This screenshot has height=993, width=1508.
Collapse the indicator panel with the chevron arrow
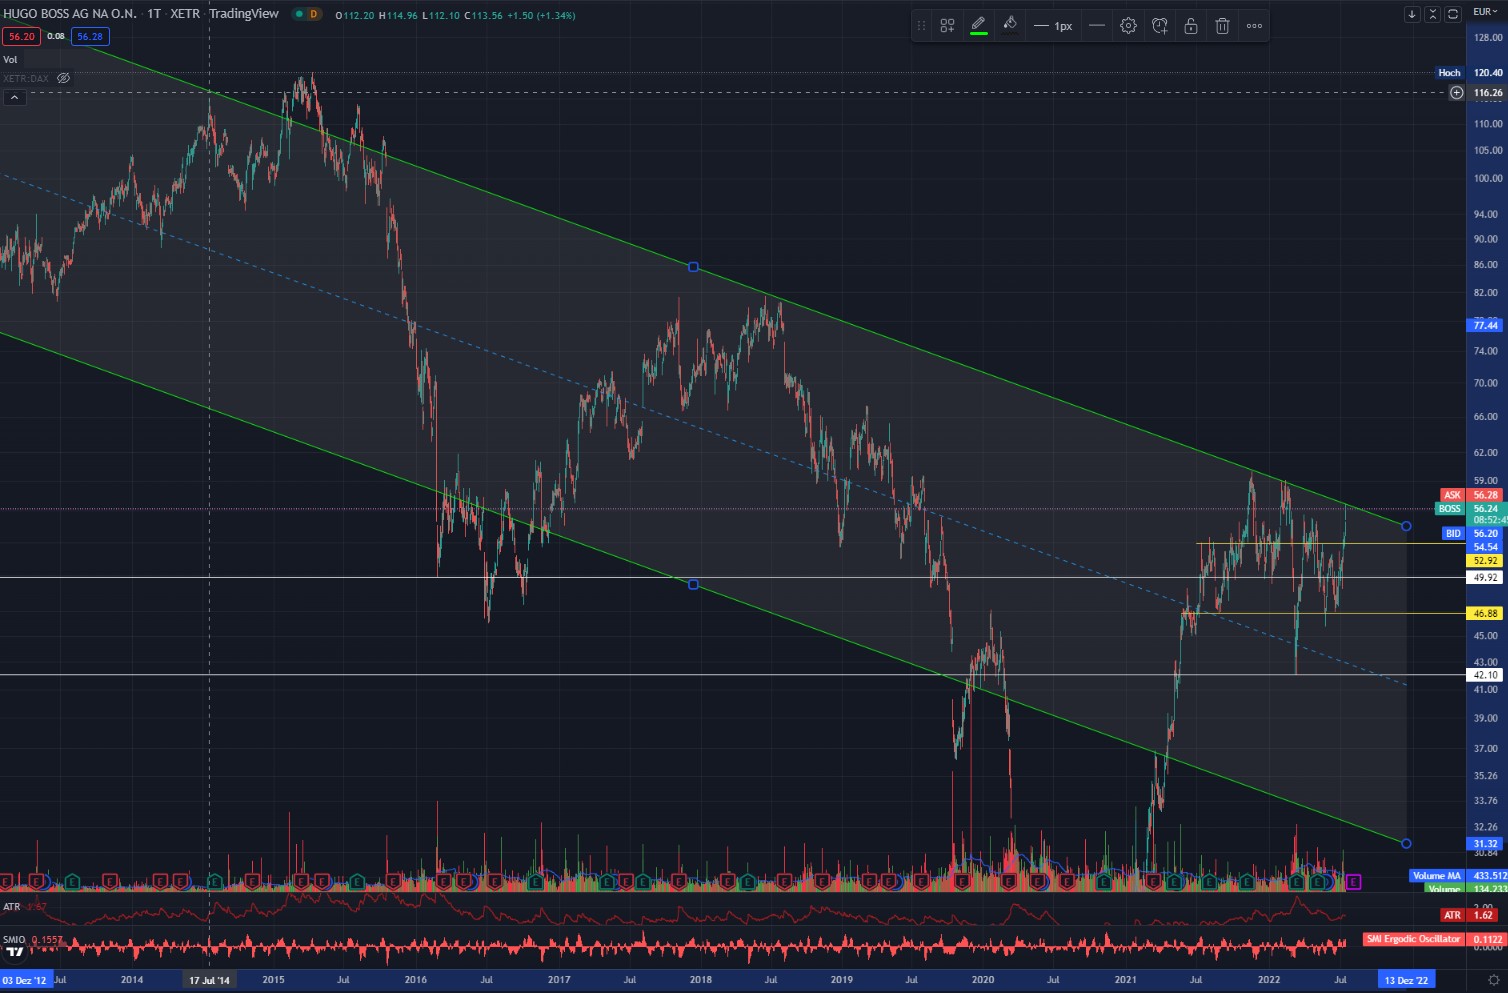14,97
